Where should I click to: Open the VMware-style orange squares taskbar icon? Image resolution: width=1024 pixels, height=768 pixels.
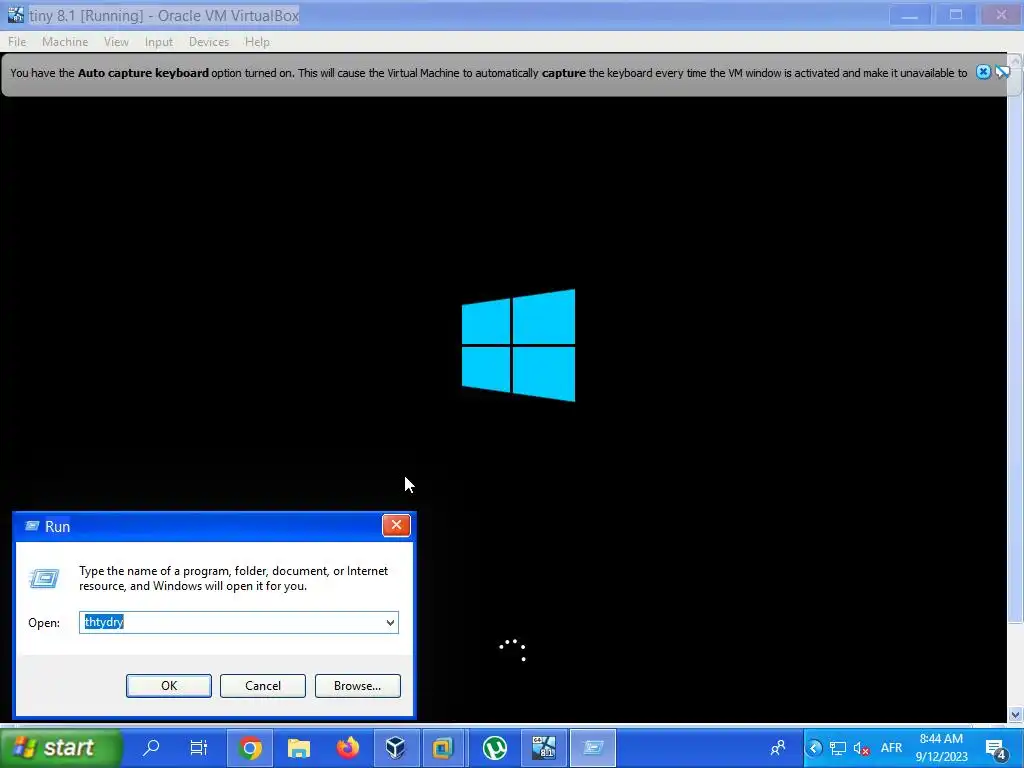pyautogui.click(x=443, y=747)
